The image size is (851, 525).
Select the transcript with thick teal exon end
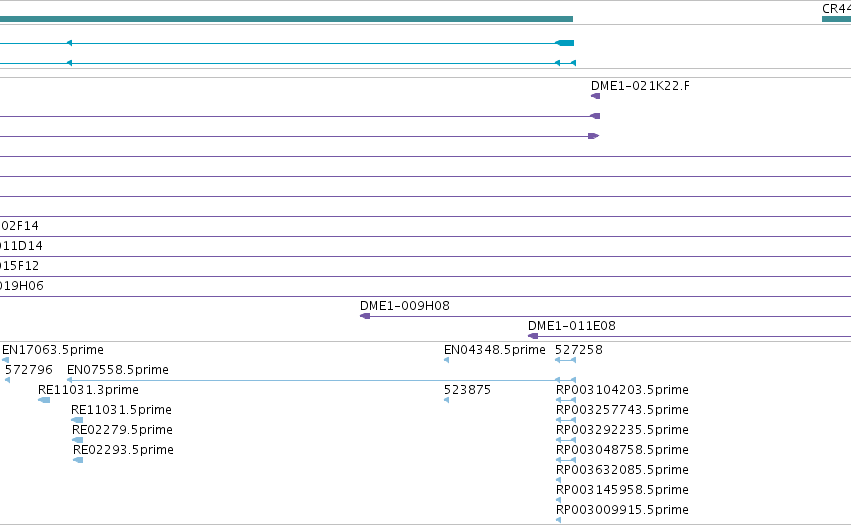(287, 43)
